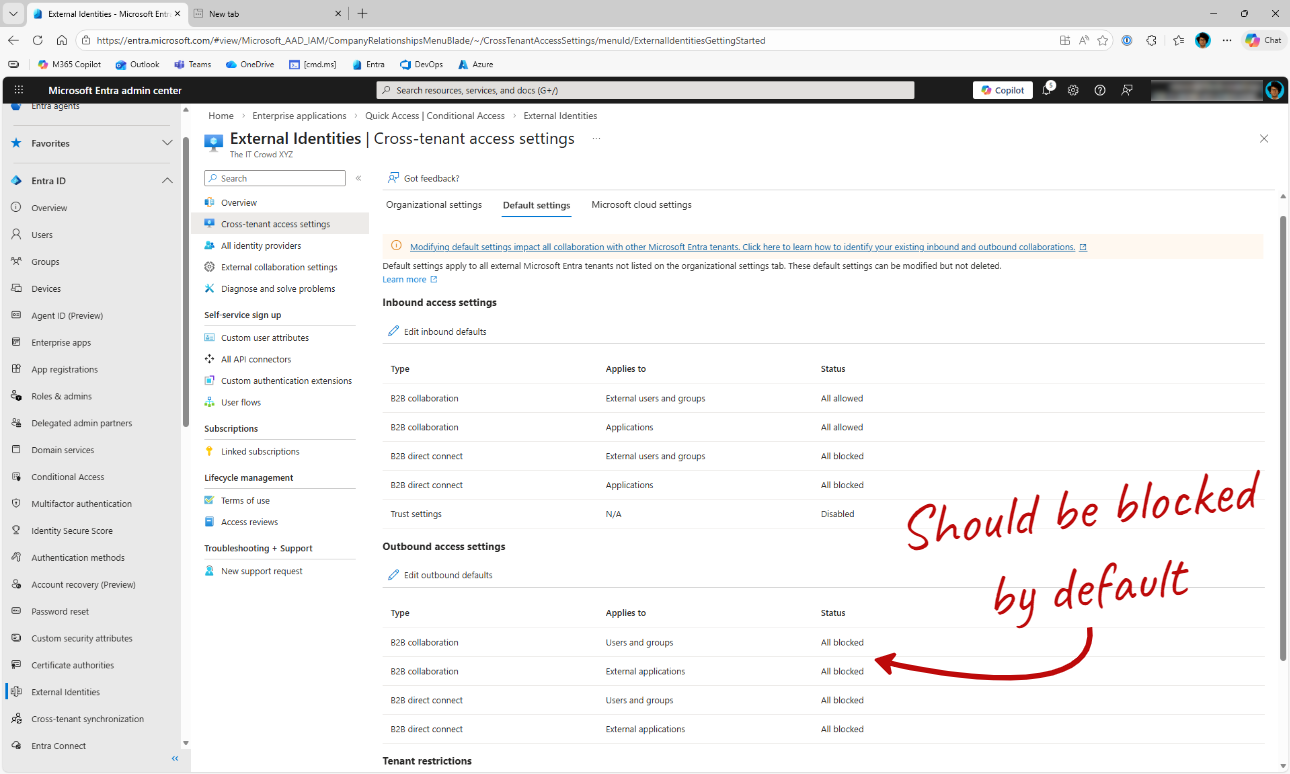Open Domain services in navigation
Screen dimensions: 1290x774
click(62, 450)
